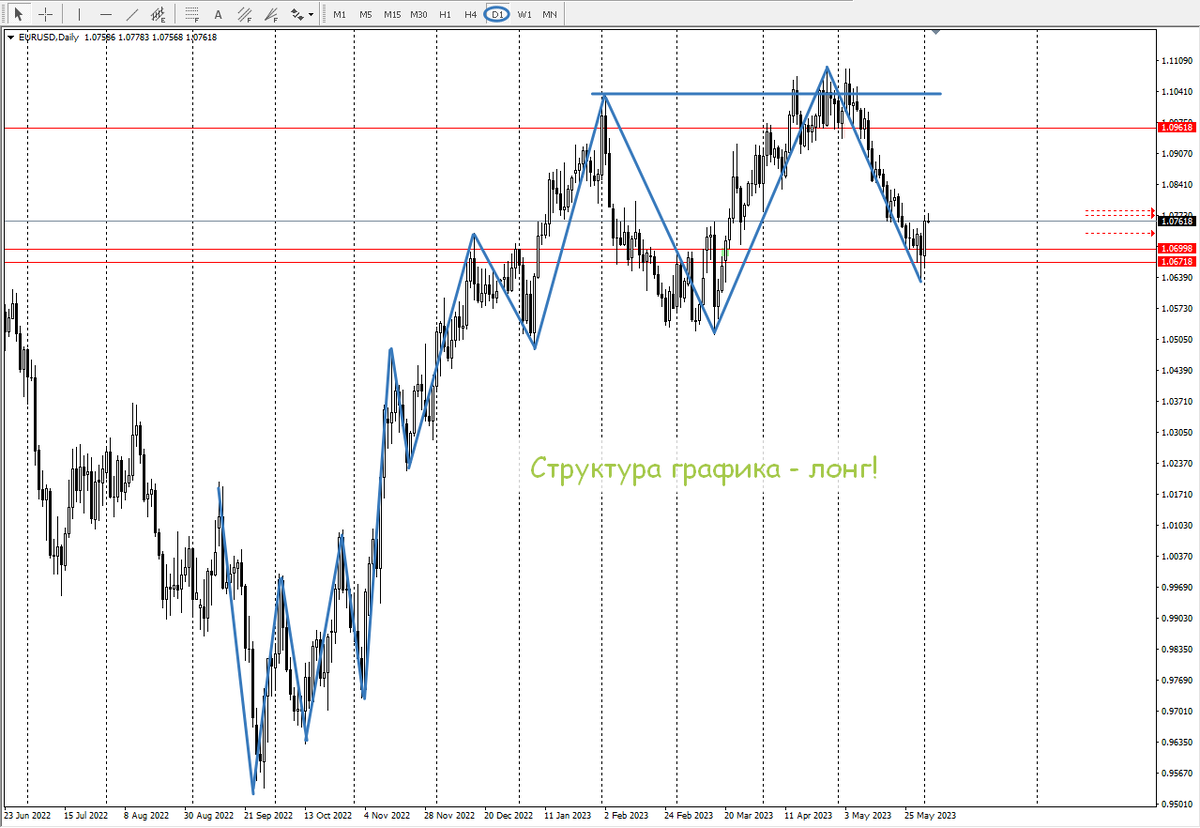Switch chart to M30 timeframe

(419, 14)
